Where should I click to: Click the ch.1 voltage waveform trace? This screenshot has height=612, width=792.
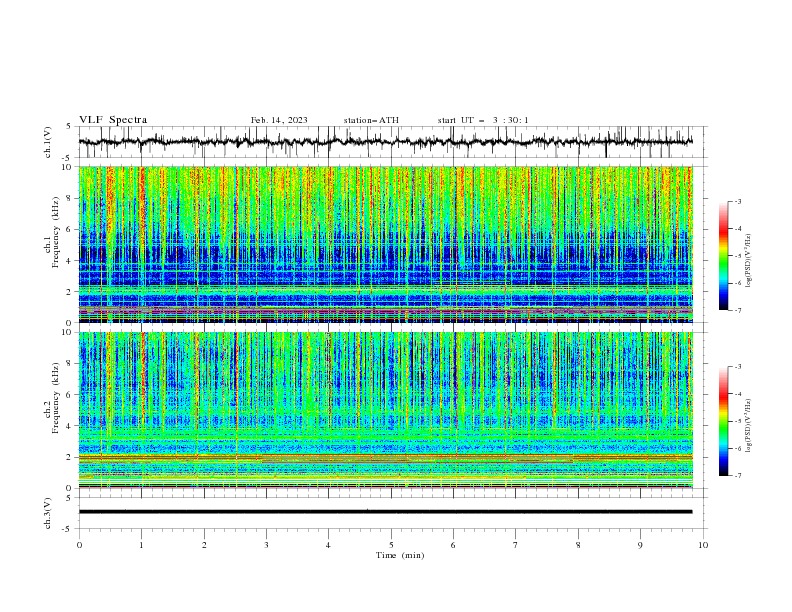click(x=385, y=142)
